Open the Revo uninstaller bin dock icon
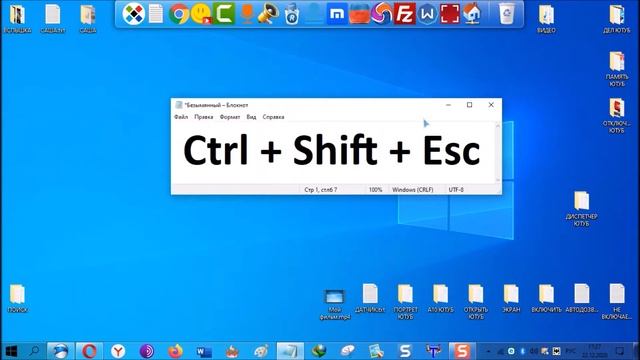 [x=291, y=14]
